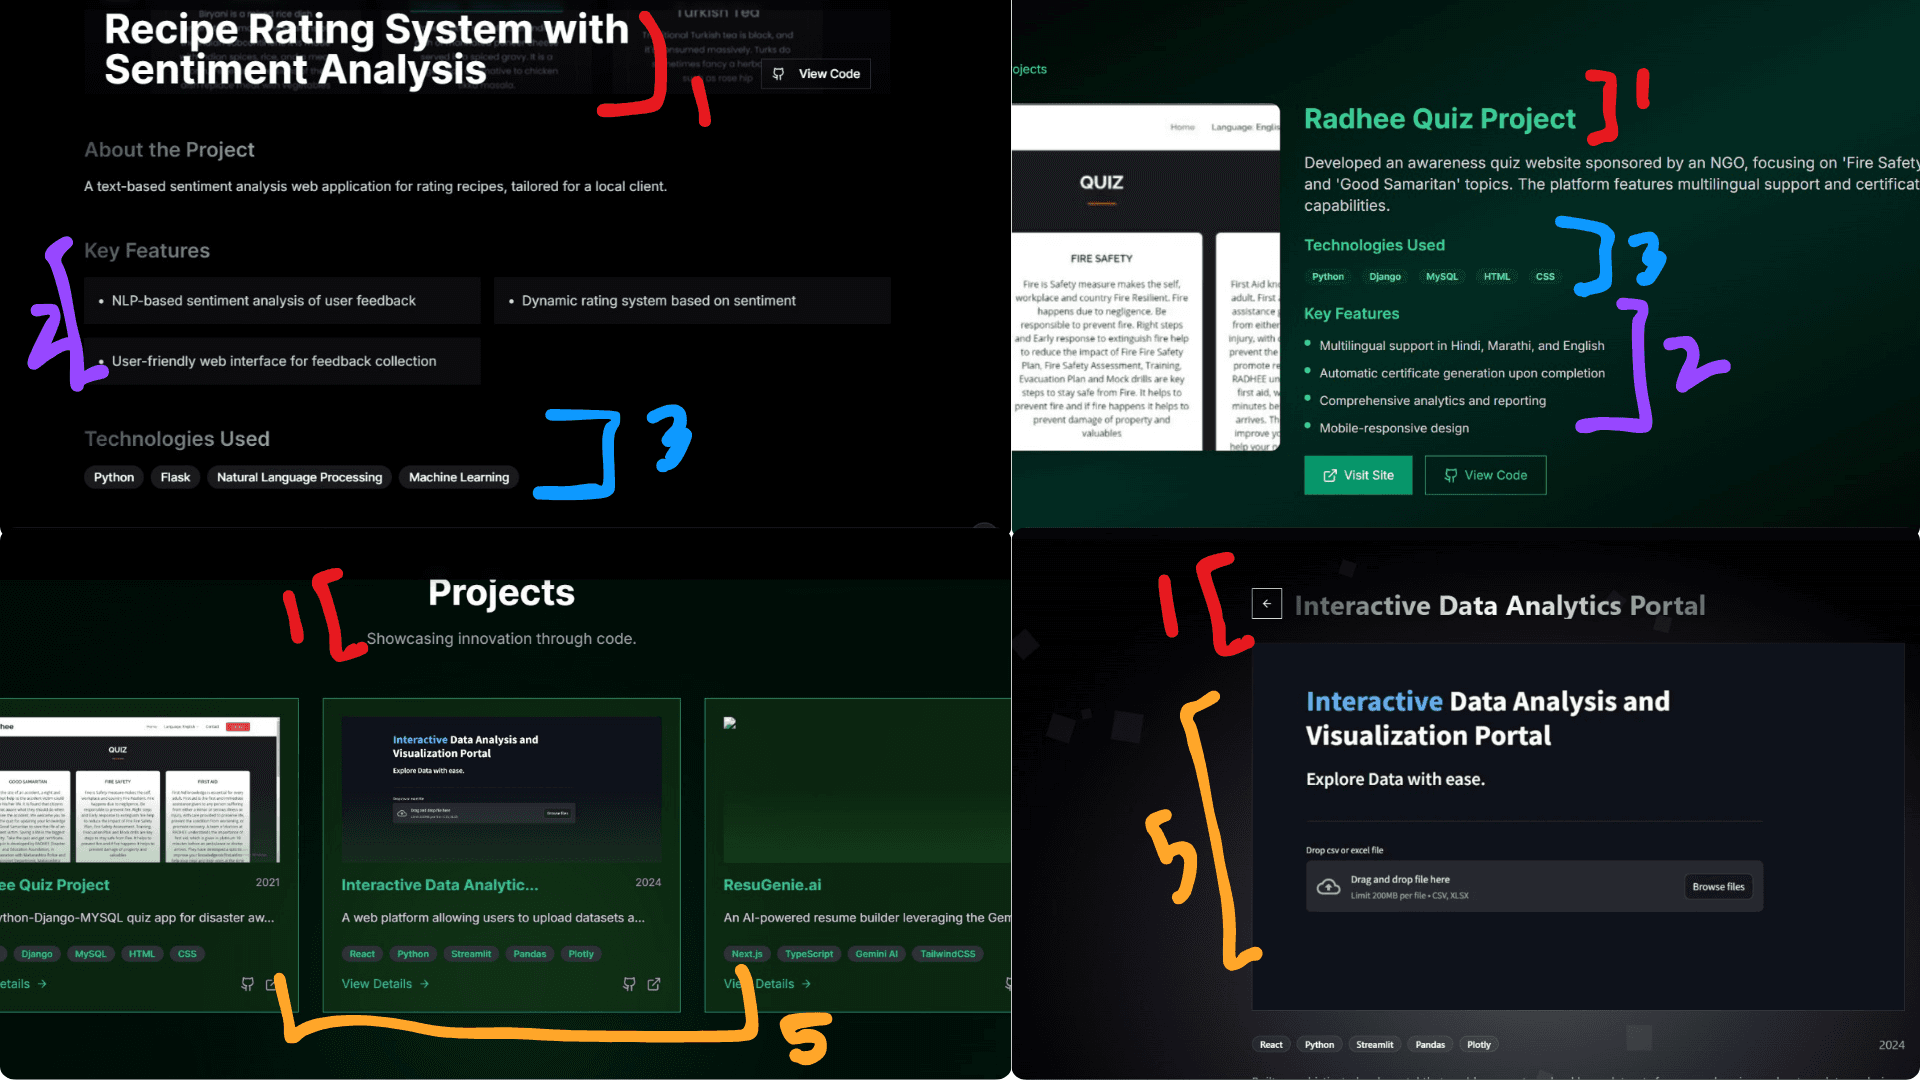The image size is (1920, 1080).
Task: Click Multilingual support in Hindi, Marathi feature
Action: [1461, 345]
